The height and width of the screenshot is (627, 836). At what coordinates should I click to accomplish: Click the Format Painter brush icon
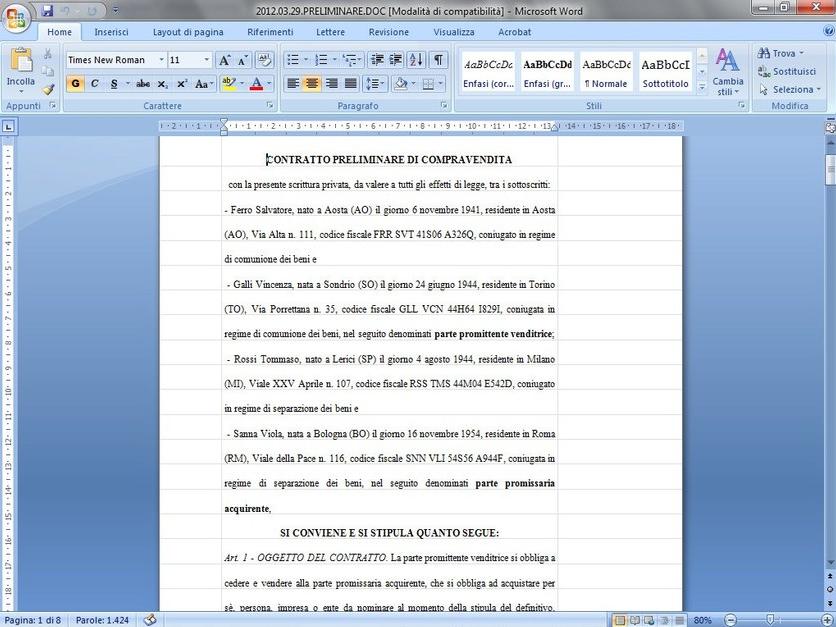pyautogui.click(x=48, y=90)
